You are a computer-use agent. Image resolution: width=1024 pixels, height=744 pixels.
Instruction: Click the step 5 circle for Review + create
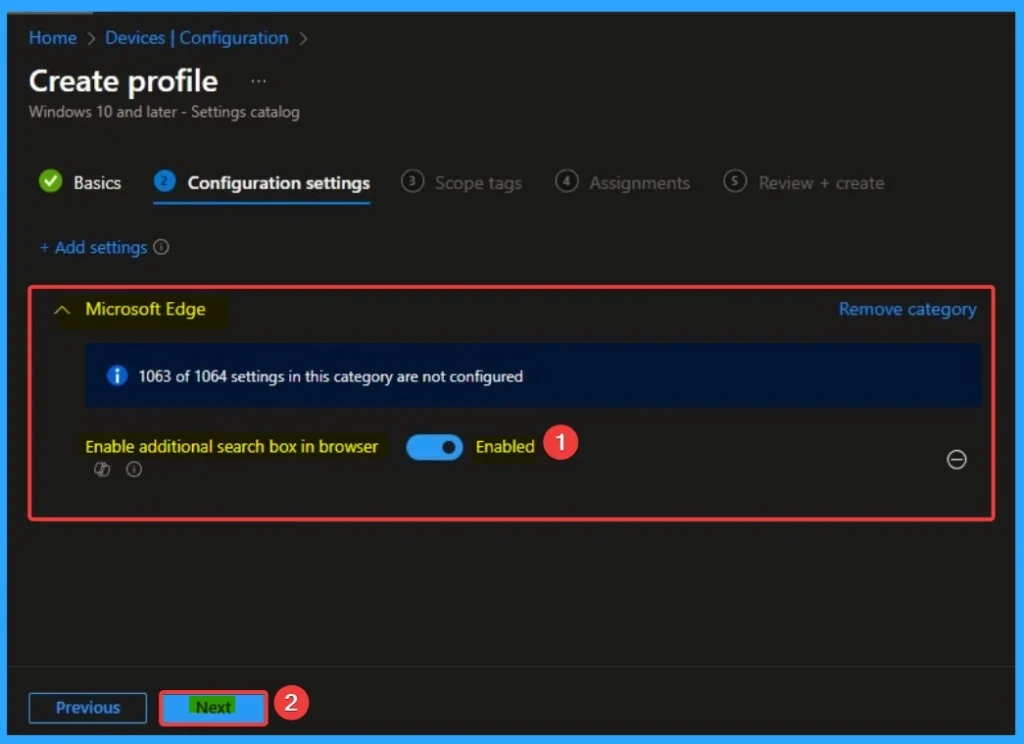[735, 181]
